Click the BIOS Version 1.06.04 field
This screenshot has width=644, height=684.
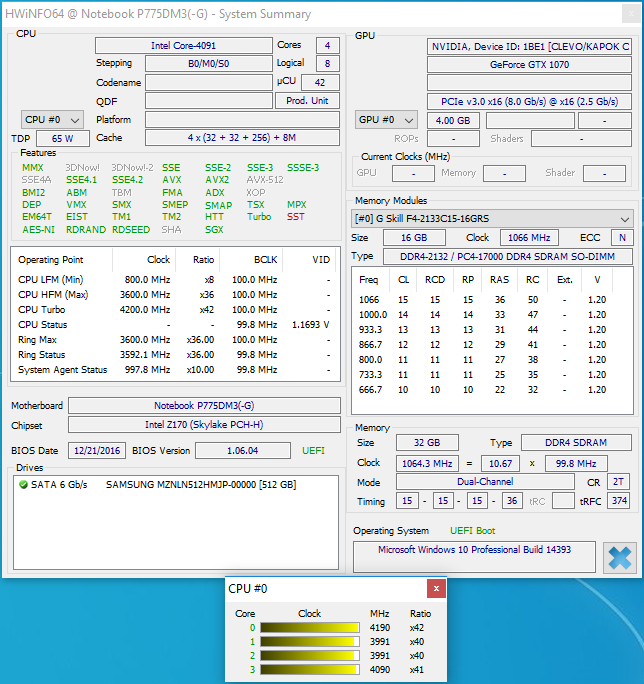[x=243, y=451]
